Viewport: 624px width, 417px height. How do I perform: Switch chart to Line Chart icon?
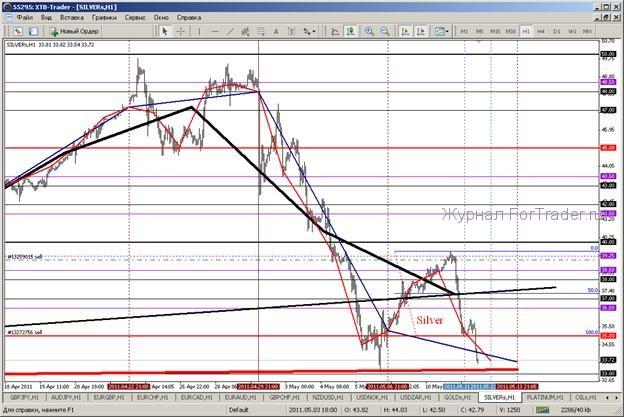click(335, 31)
